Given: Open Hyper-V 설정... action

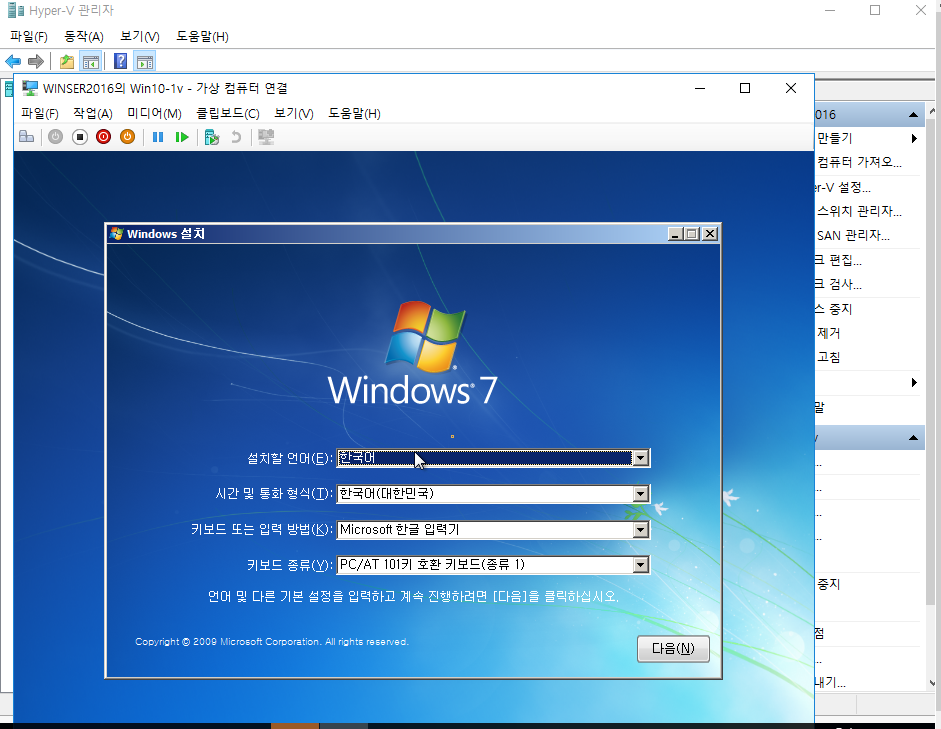Looking at the screenshot, I should point(843,187).
